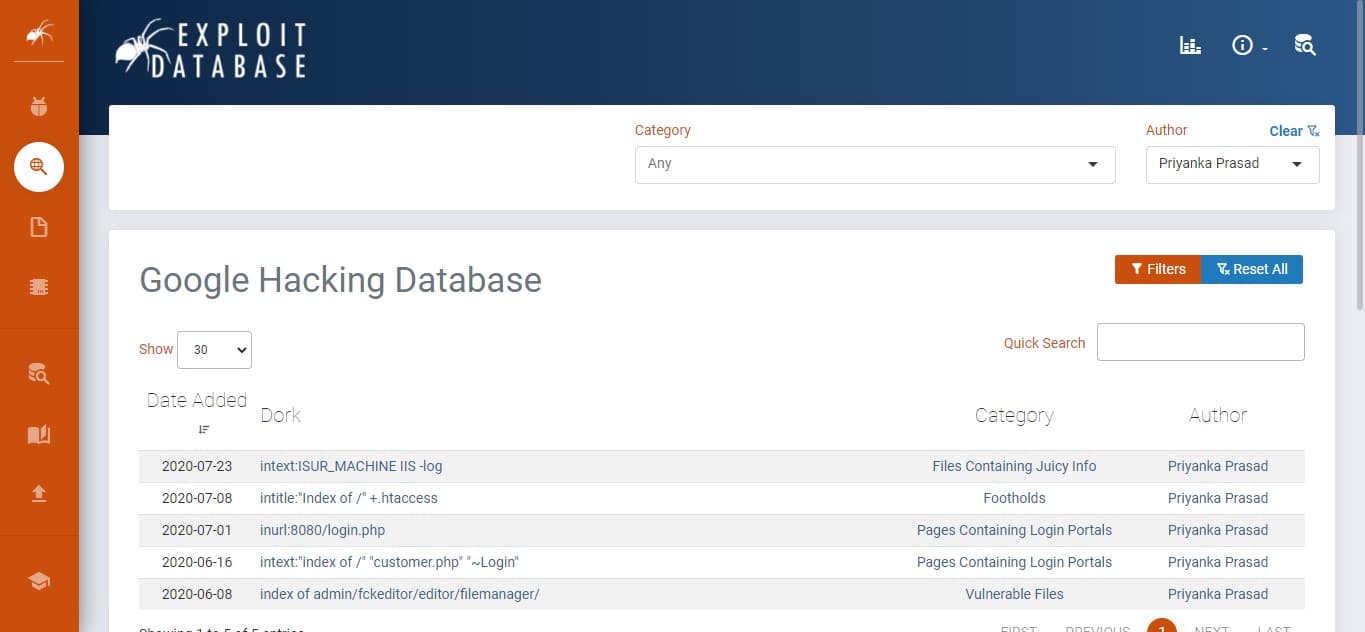Open Author dropdown showing Priyanka Prasad
Screen dimensions: 1365x632
1231,164
